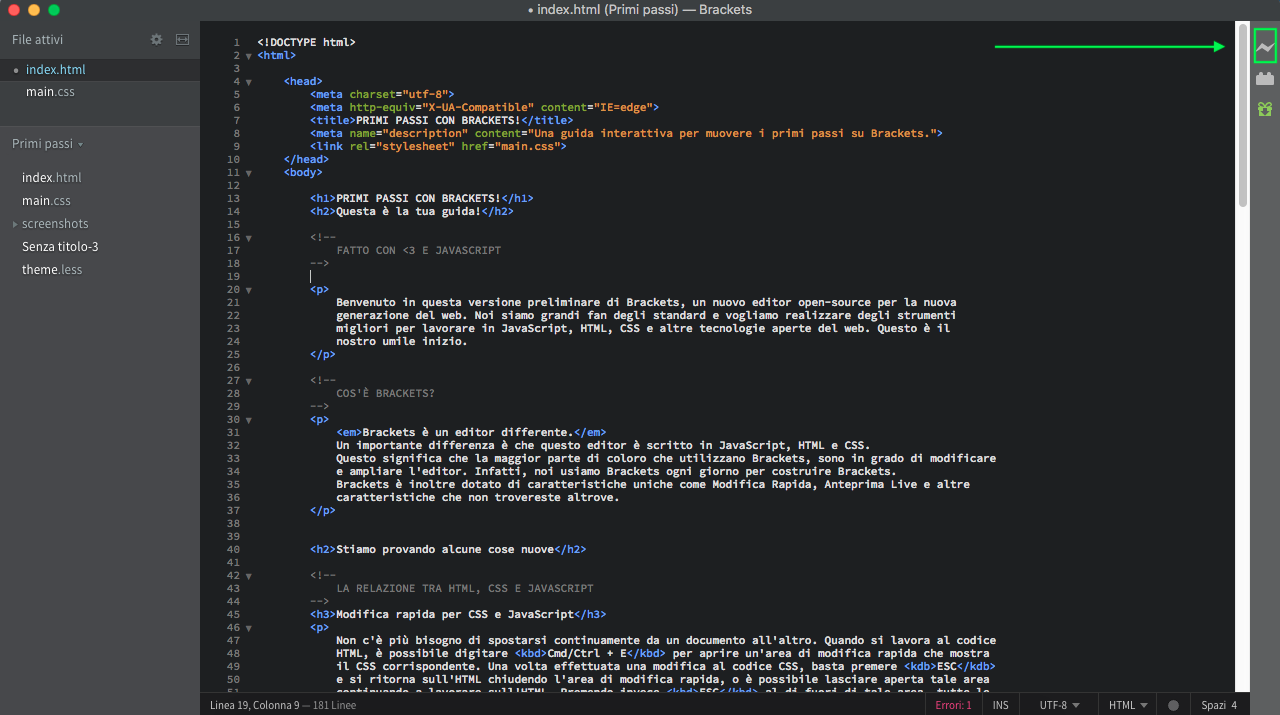Toggle Spazi indentation type in status bar
Screen dimensions: 1280x715
(x=1213, y=705)
